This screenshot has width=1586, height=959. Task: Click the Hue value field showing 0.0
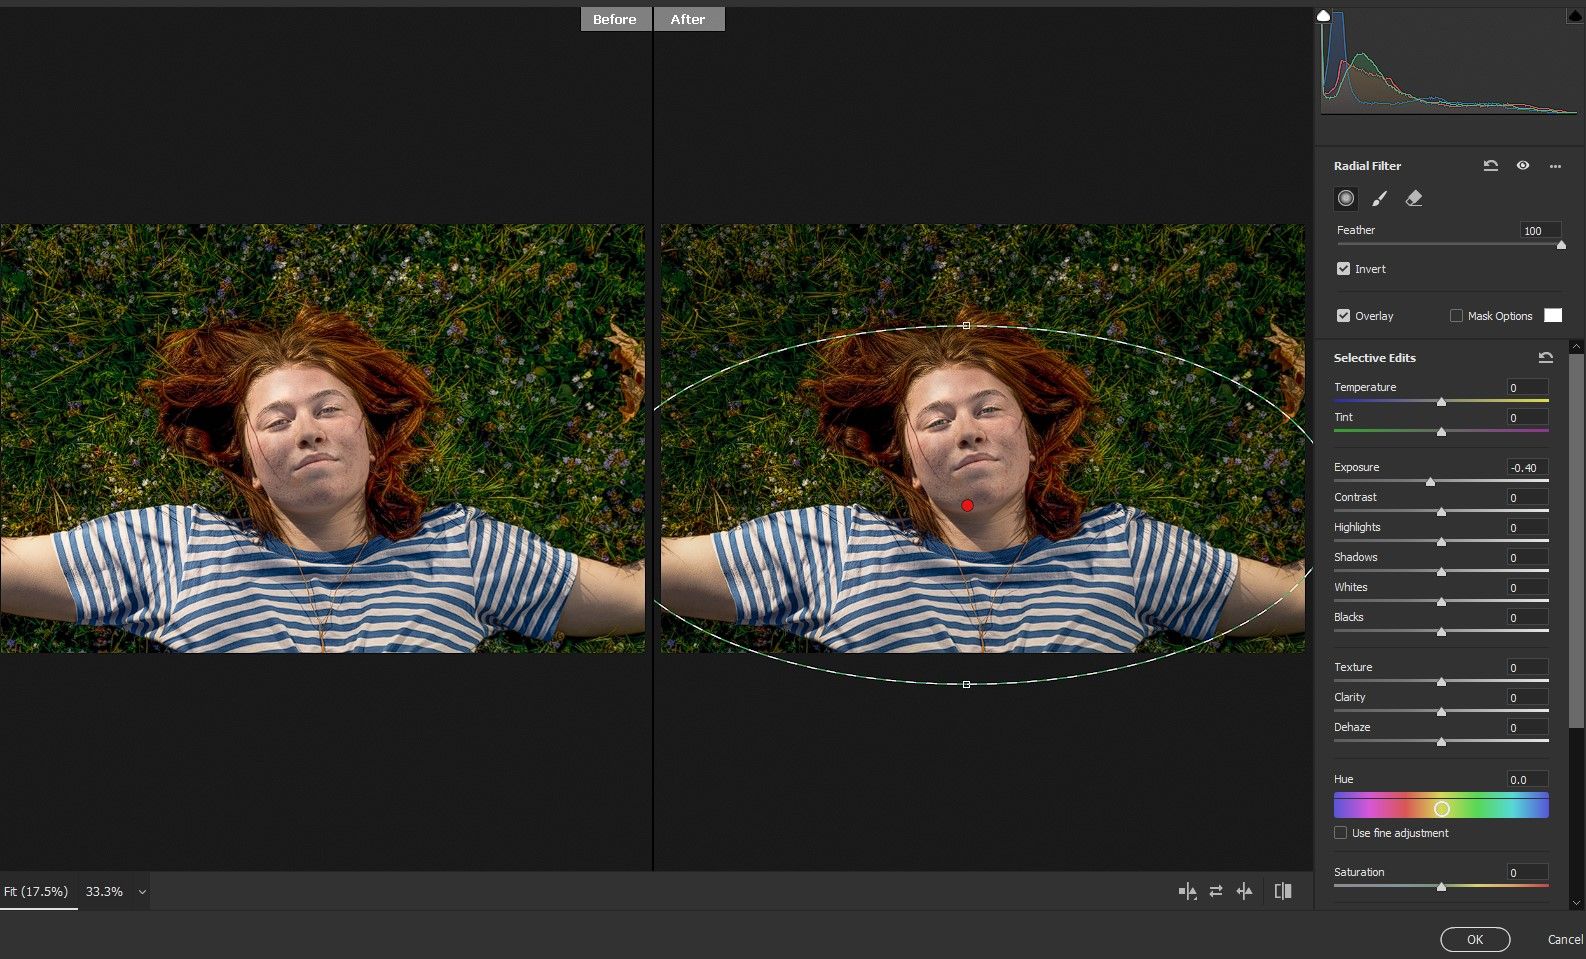1528,779
